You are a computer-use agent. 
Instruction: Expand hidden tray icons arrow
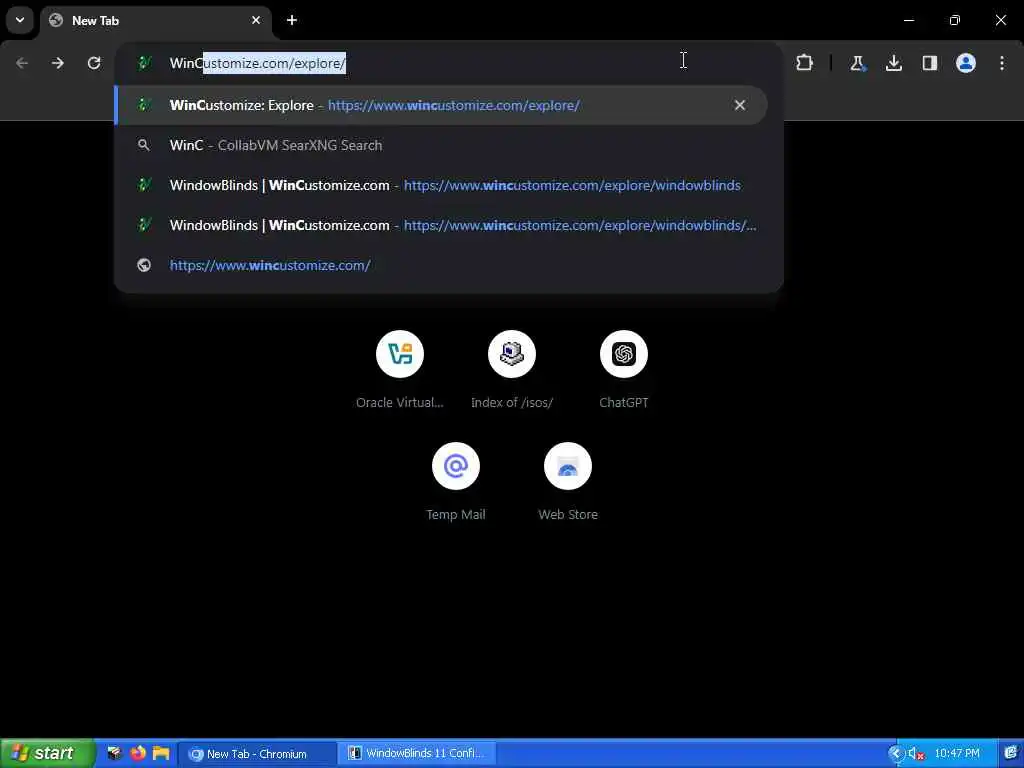(895, 754)
